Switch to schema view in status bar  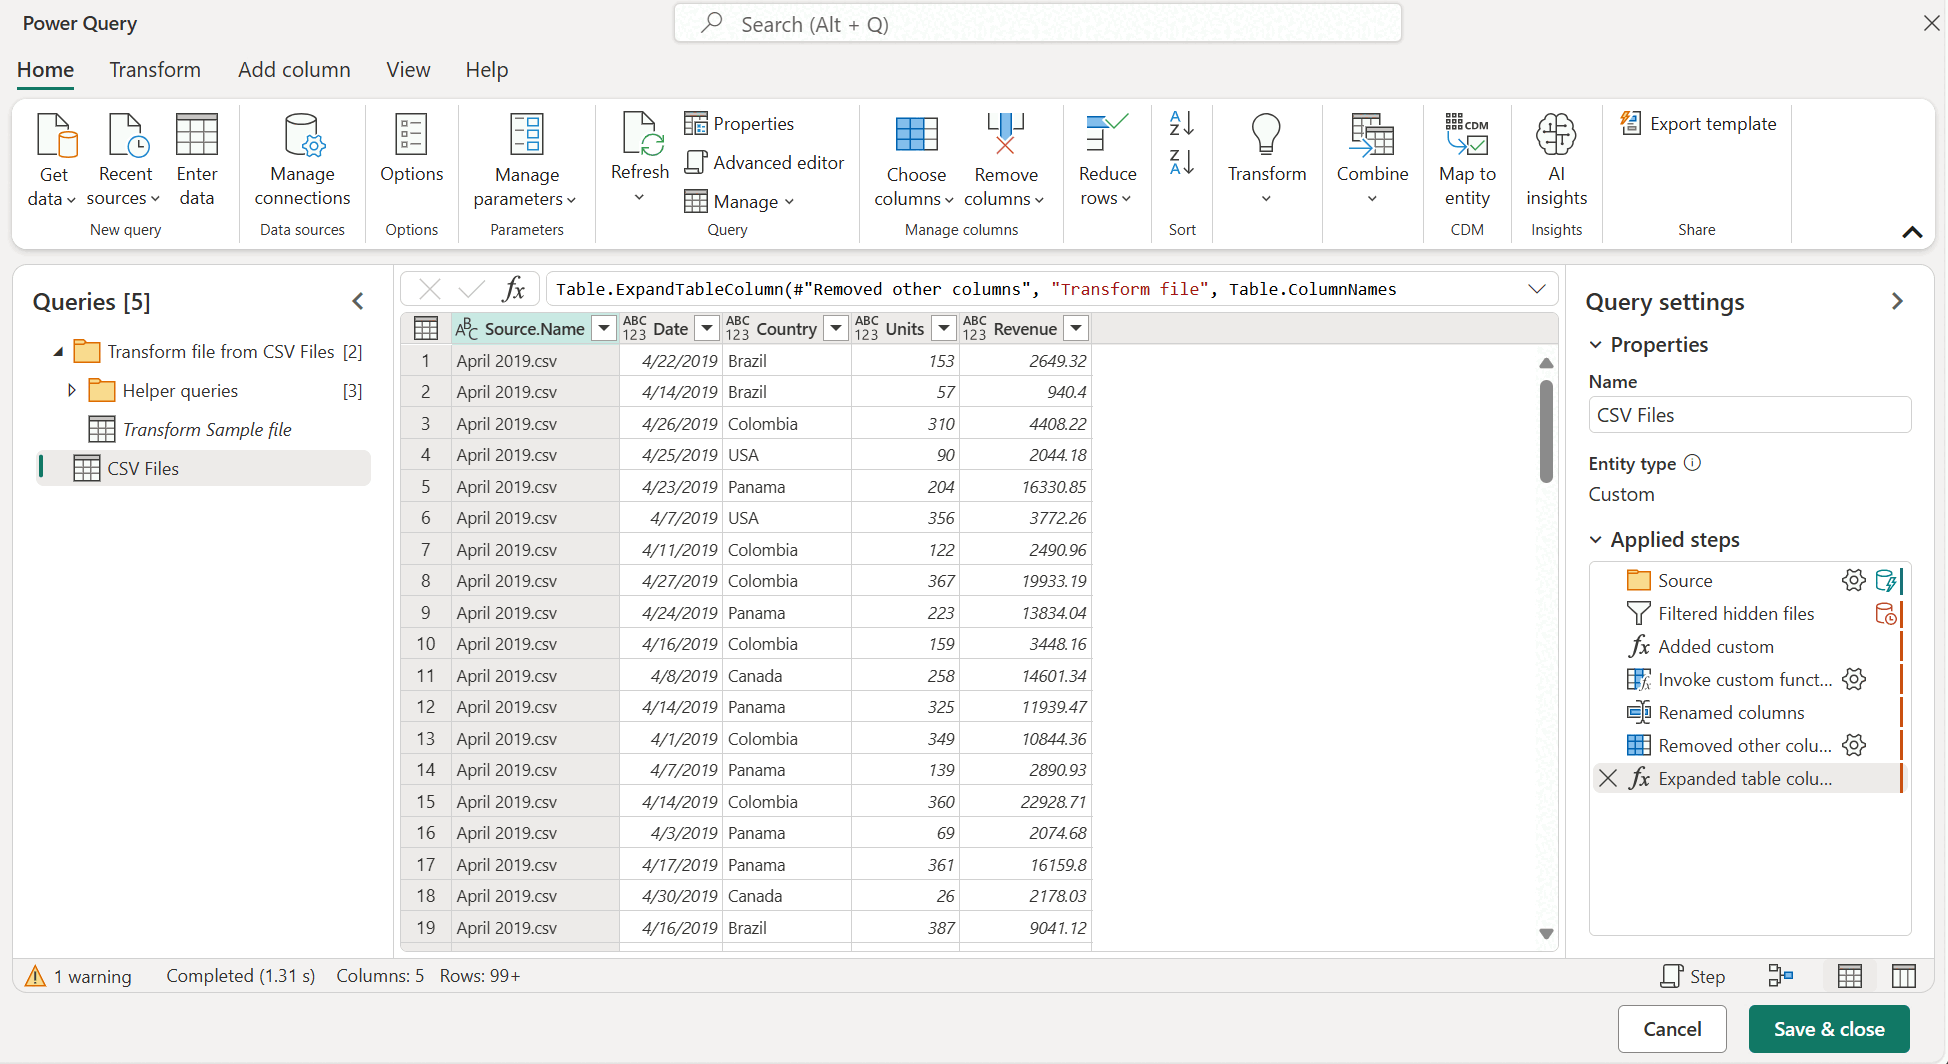coord(1904,976)
